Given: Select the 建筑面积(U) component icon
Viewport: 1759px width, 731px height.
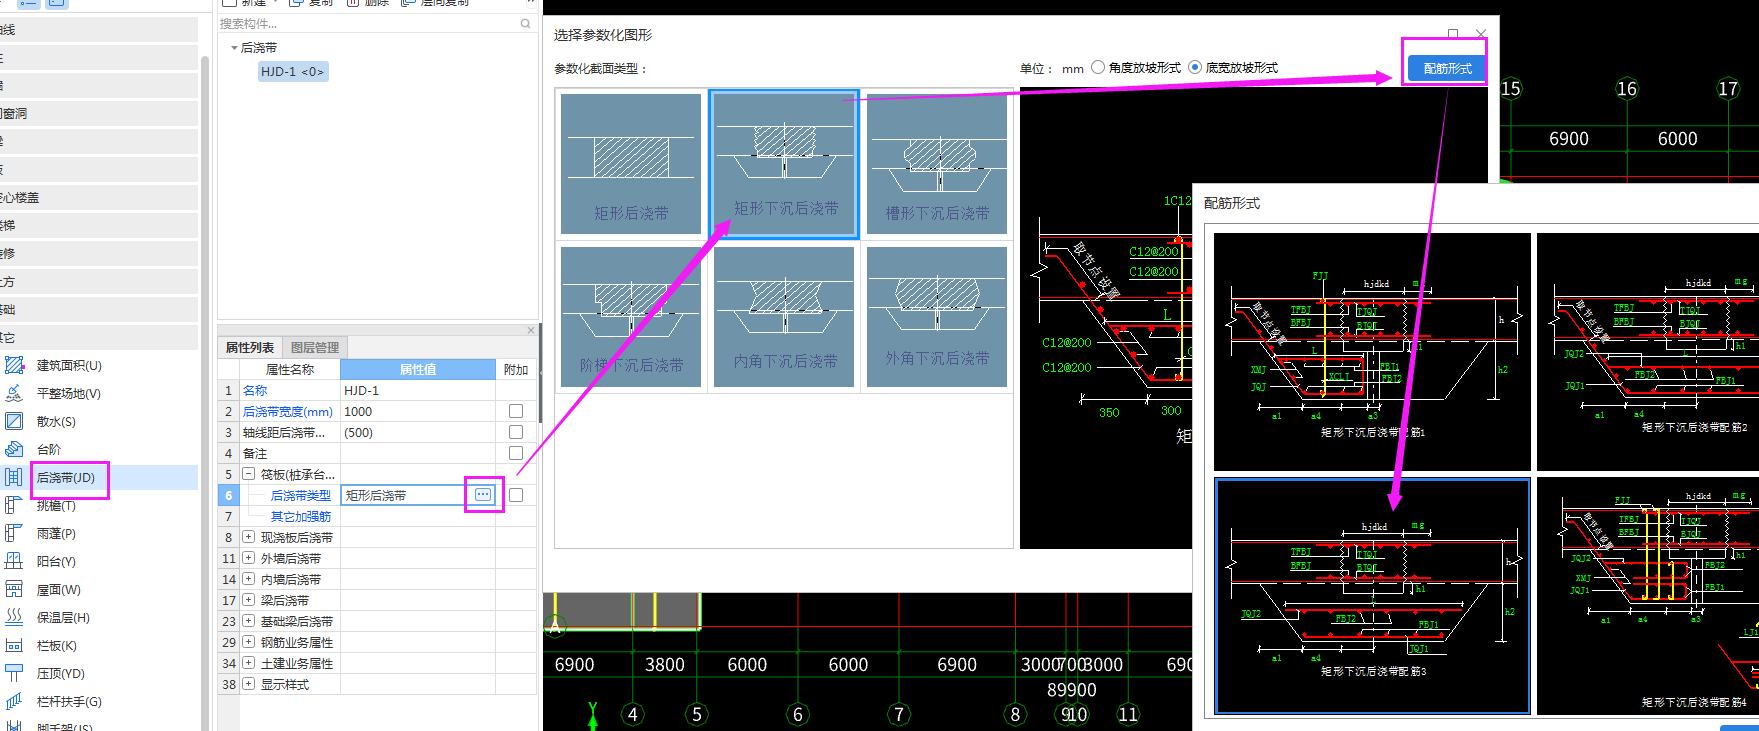Looking at the screenshot, I should pyautogui.click(x=14, y=365).
